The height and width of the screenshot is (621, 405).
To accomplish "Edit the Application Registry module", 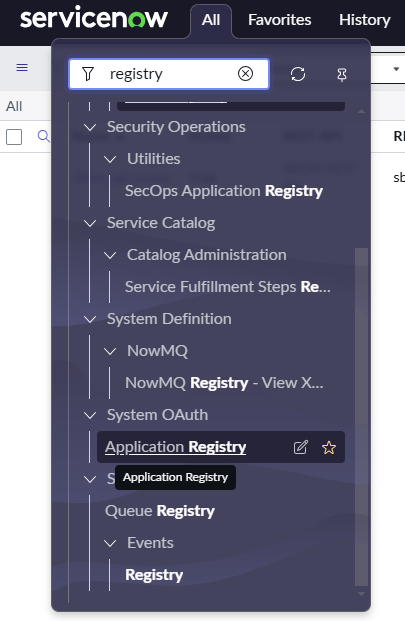I will tap(300, 447).
